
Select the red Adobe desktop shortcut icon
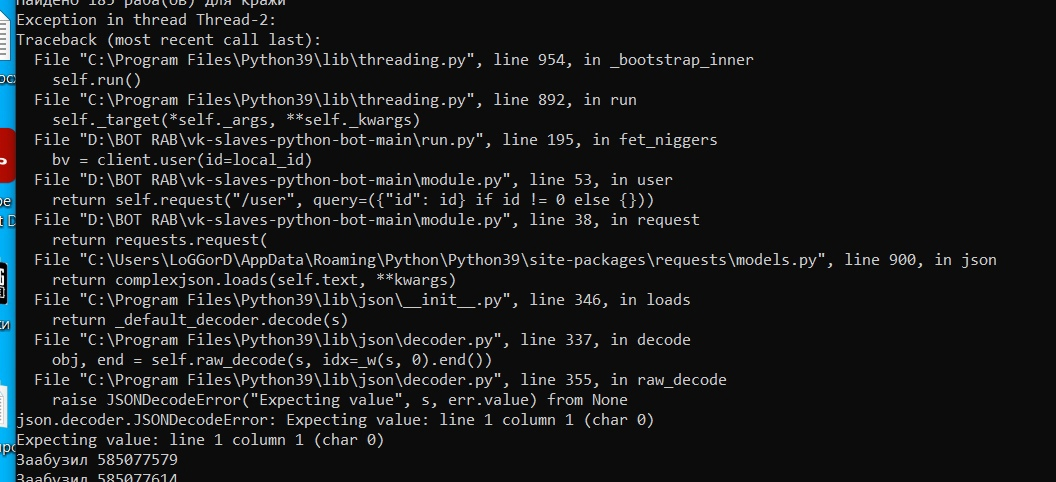click(x=7, y=156)
